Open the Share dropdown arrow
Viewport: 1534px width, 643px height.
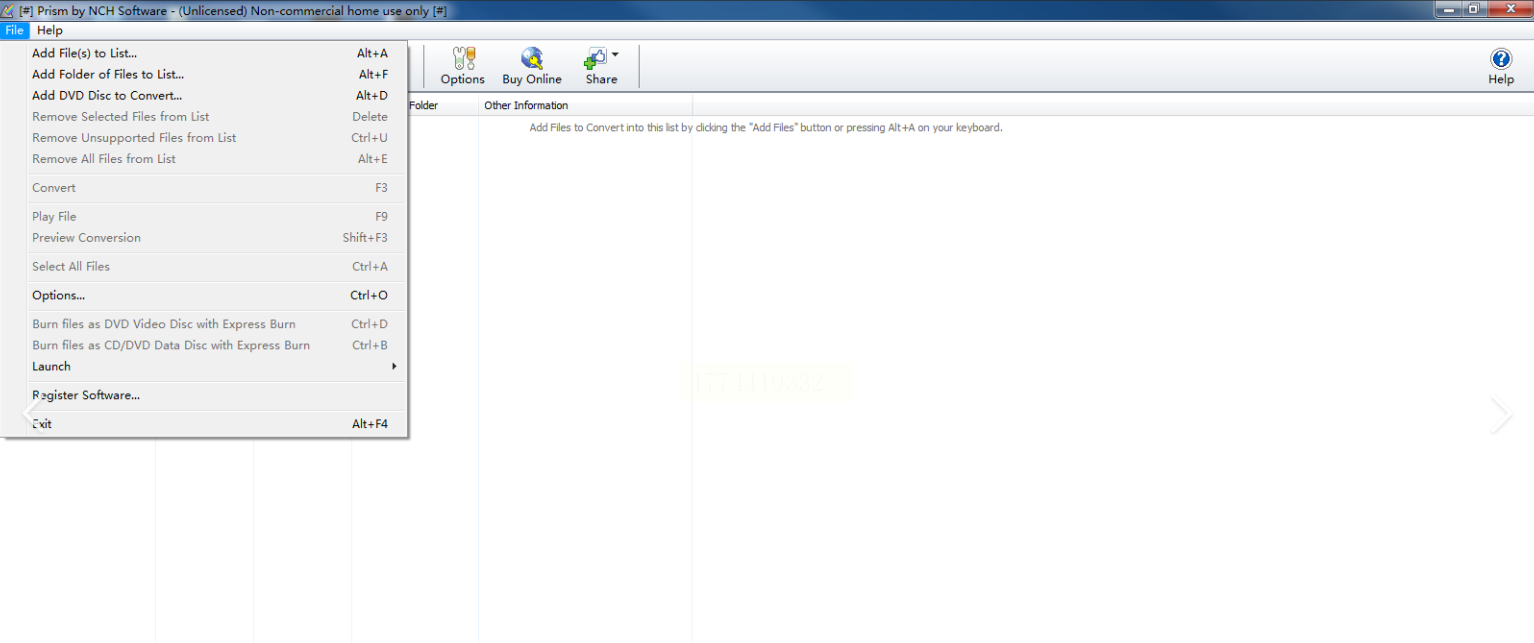[x=615, y=55]
